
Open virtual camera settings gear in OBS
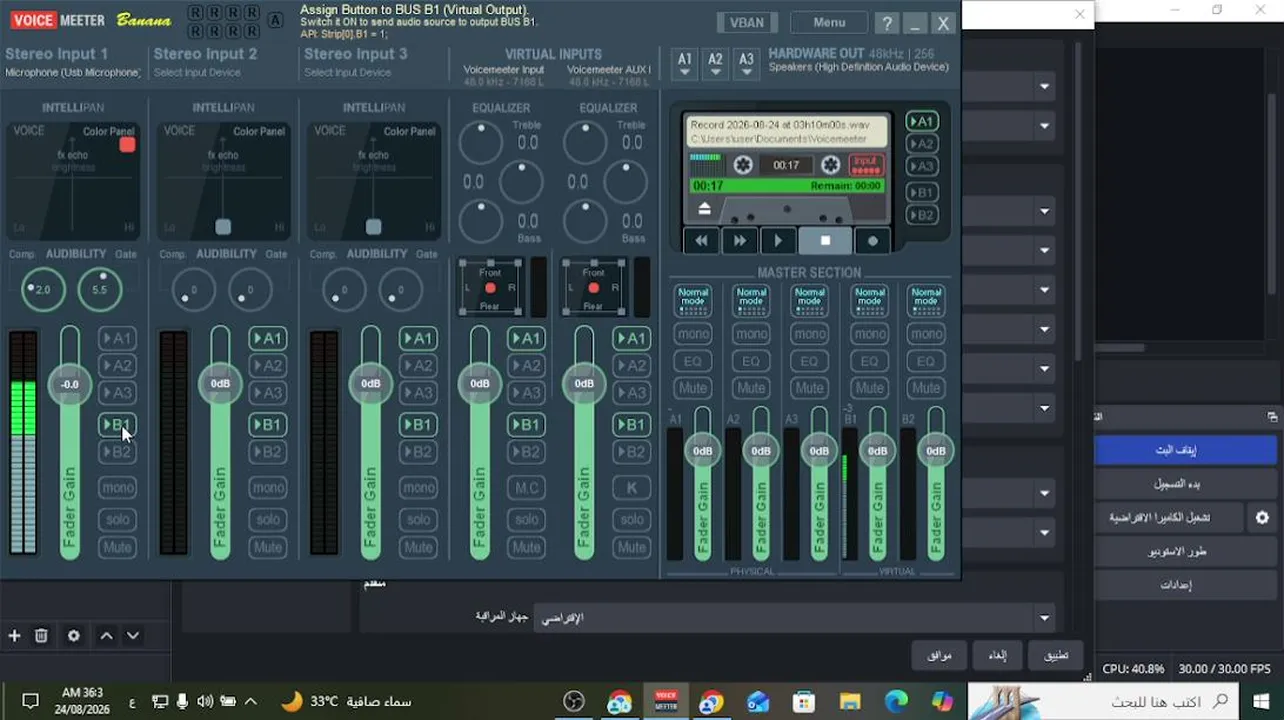1262,518
